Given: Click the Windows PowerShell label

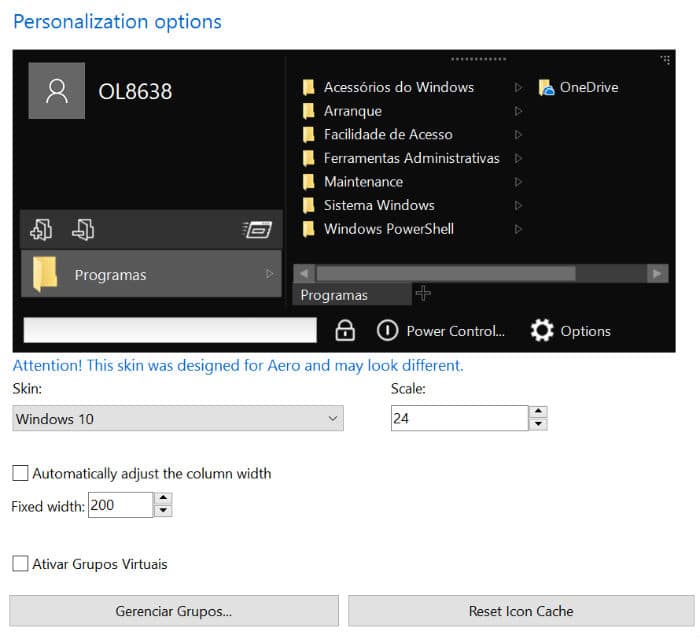Looking at the screenshot, I should 389,229.
